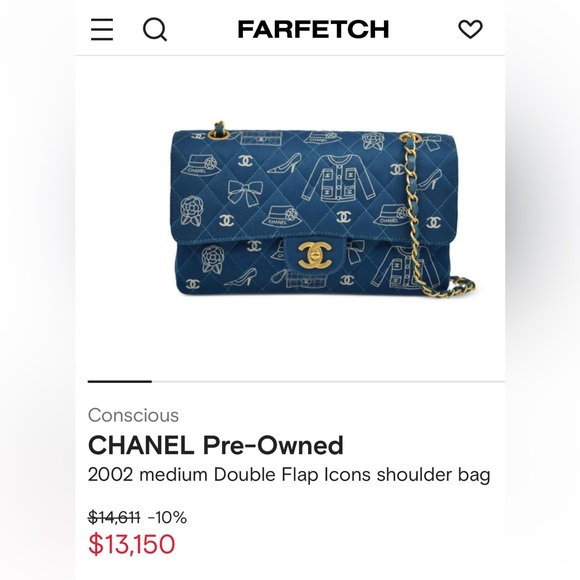Select the active dark segment of image indicator
Image resolution: width=580 pixels, height=580 pixels.
120,381
